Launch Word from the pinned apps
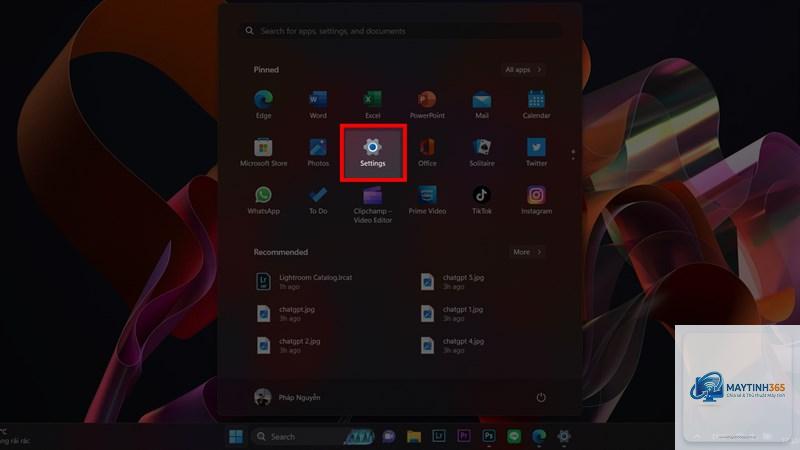The width and height of the screenshot is (800, 450). coord(318,104)
